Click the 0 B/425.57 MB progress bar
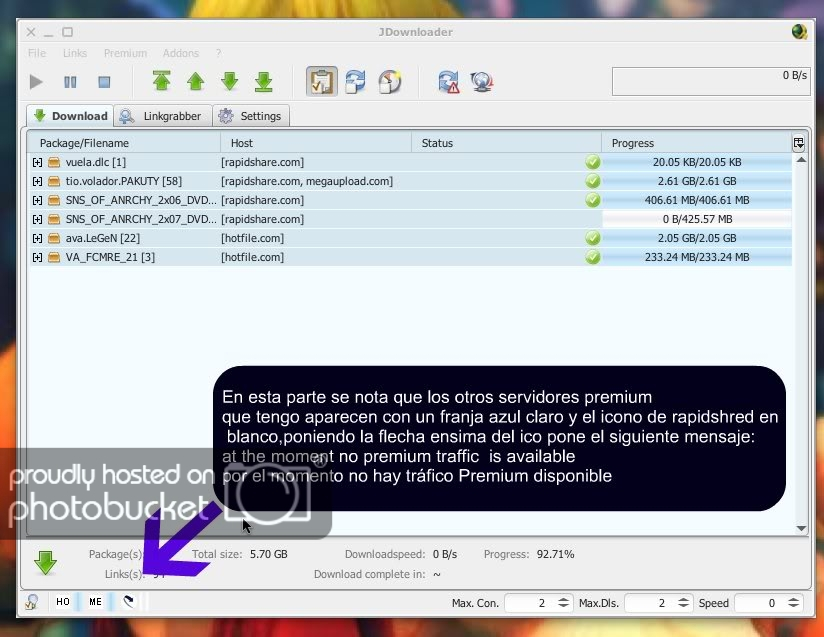 pyautogui.click(x=697, y=219)
